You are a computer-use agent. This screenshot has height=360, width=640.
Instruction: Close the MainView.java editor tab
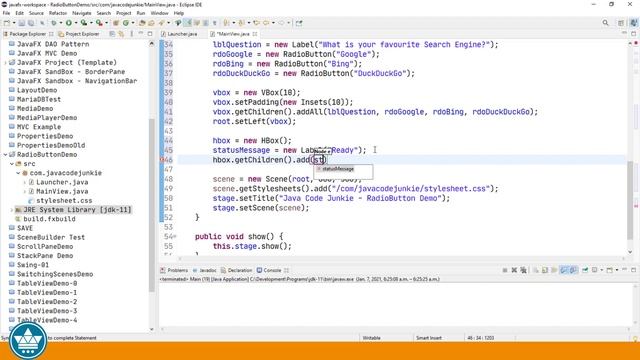tap(255, 34)
